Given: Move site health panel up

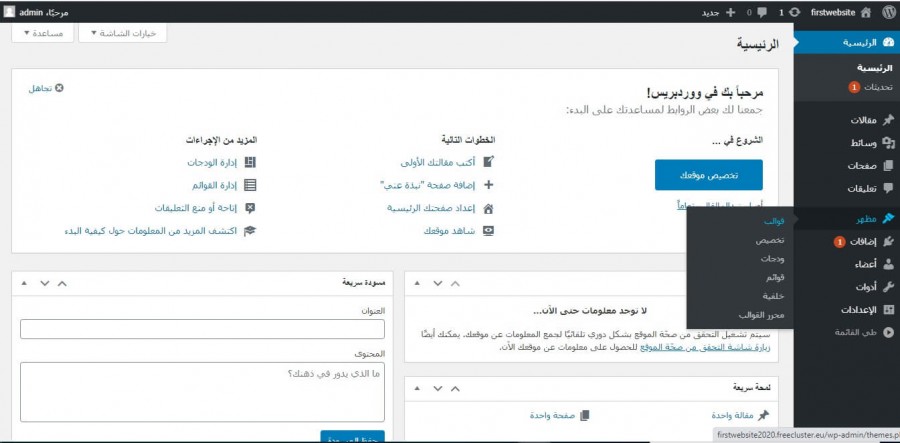Looking at the screenshot, I should click(455, 283).
